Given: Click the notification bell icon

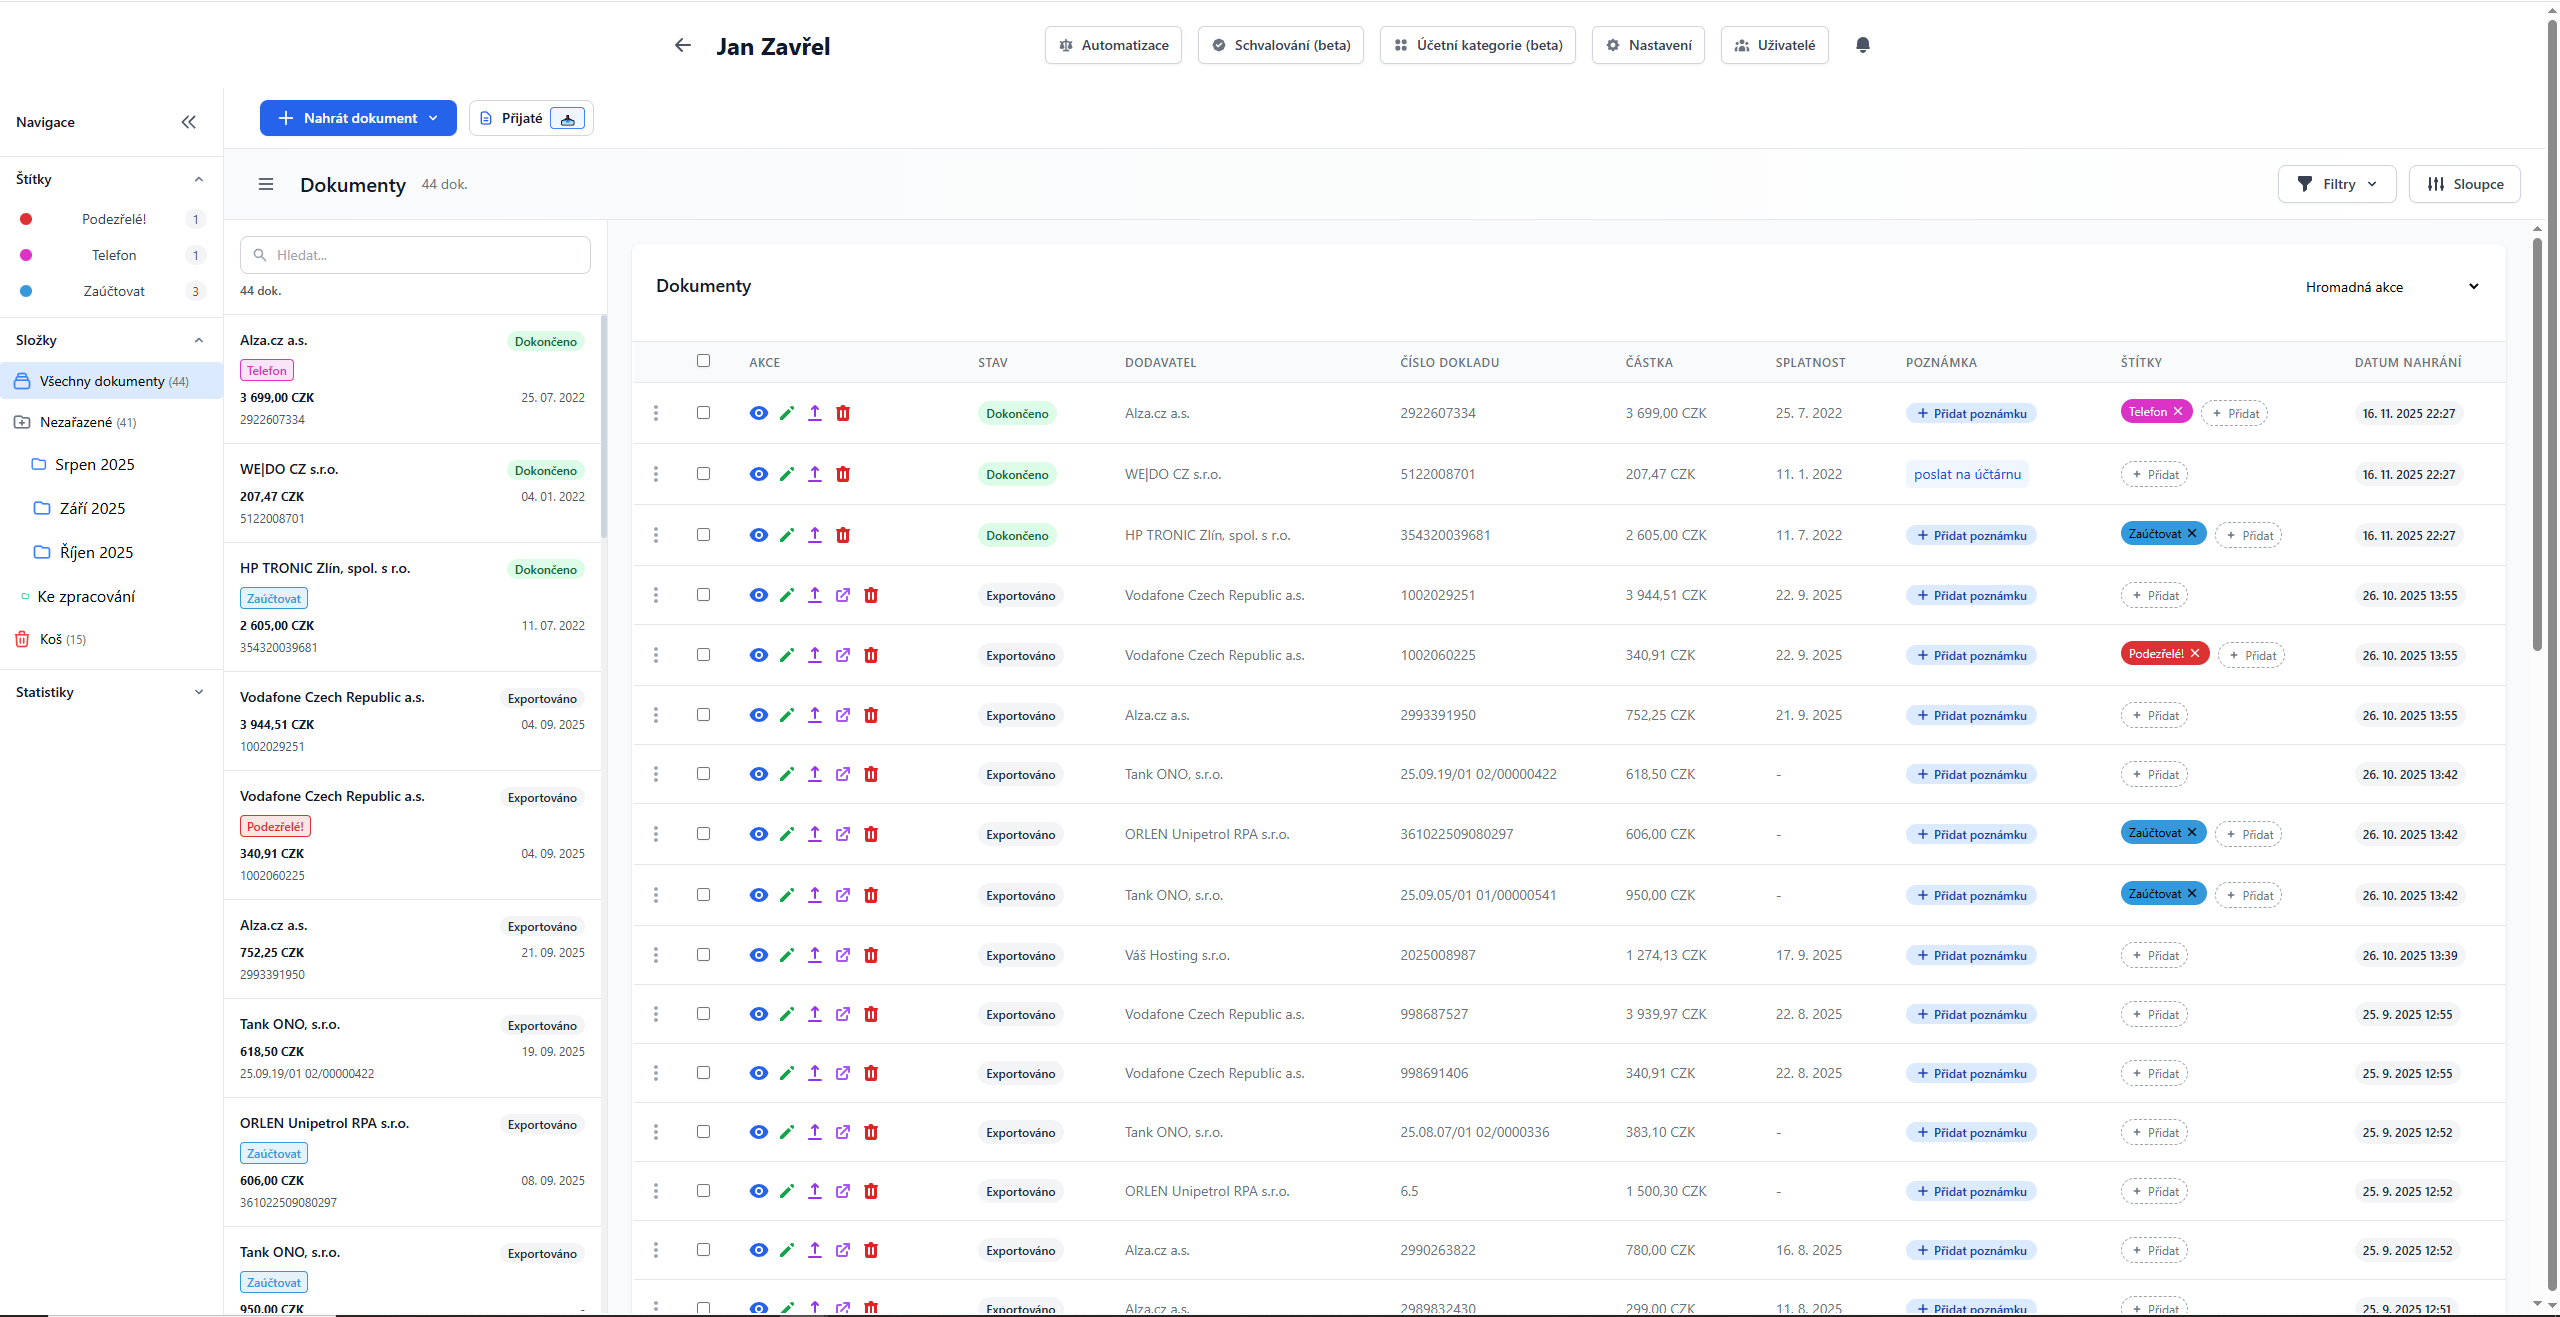Looking at the screenshot, I should (x=1862, y=45).
